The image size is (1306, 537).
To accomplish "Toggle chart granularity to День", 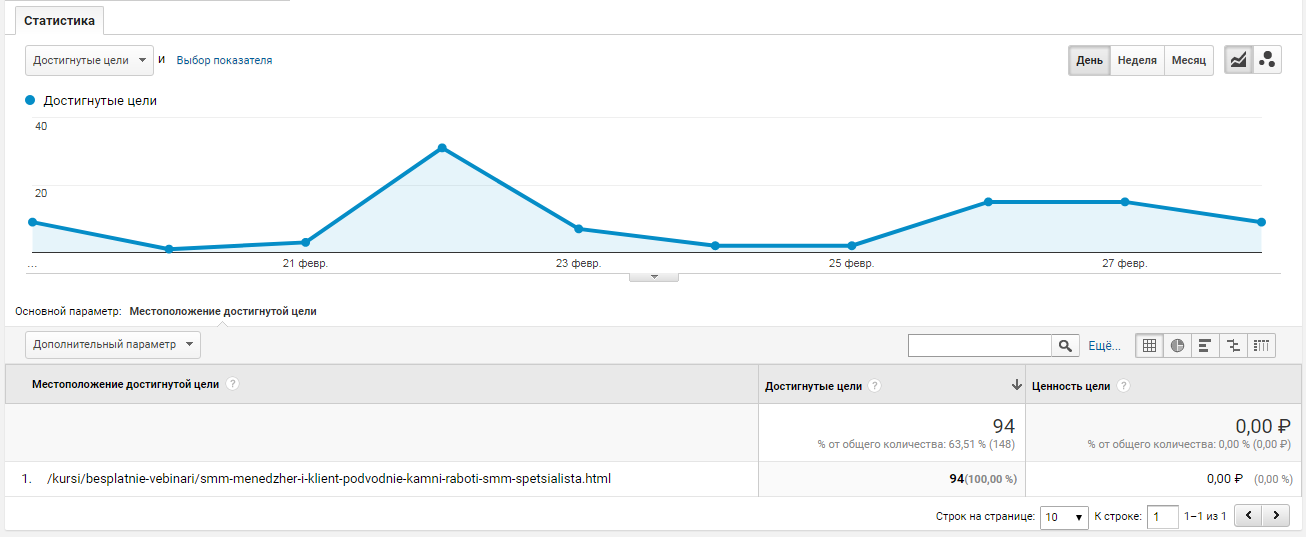I will [x=1089, y=60].
